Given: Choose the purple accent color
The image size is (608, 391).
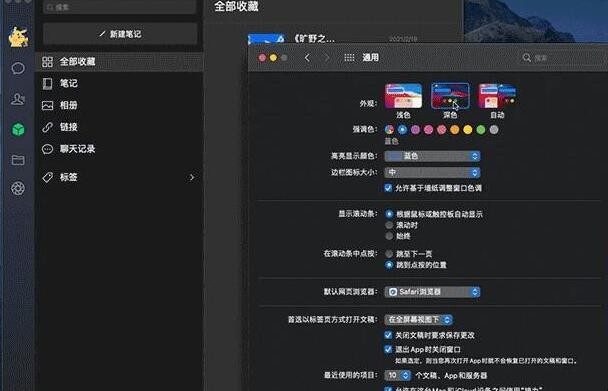Looking at the screenshot, I should [415, 130].
